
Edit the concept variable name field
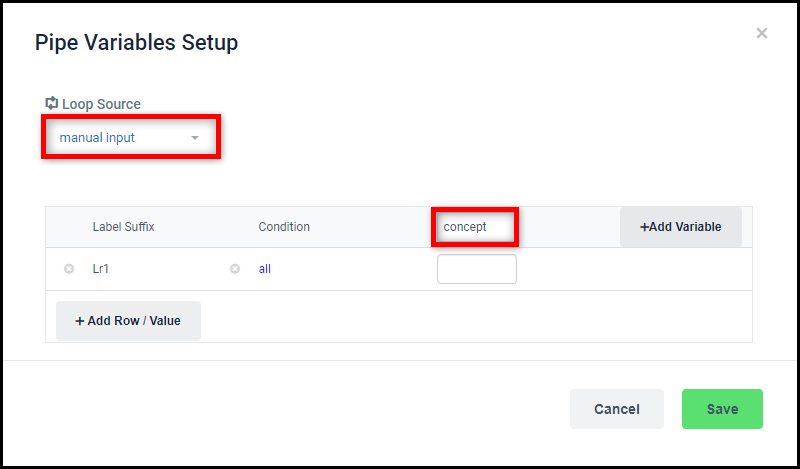pyautogui.click(x=475, y=227)
